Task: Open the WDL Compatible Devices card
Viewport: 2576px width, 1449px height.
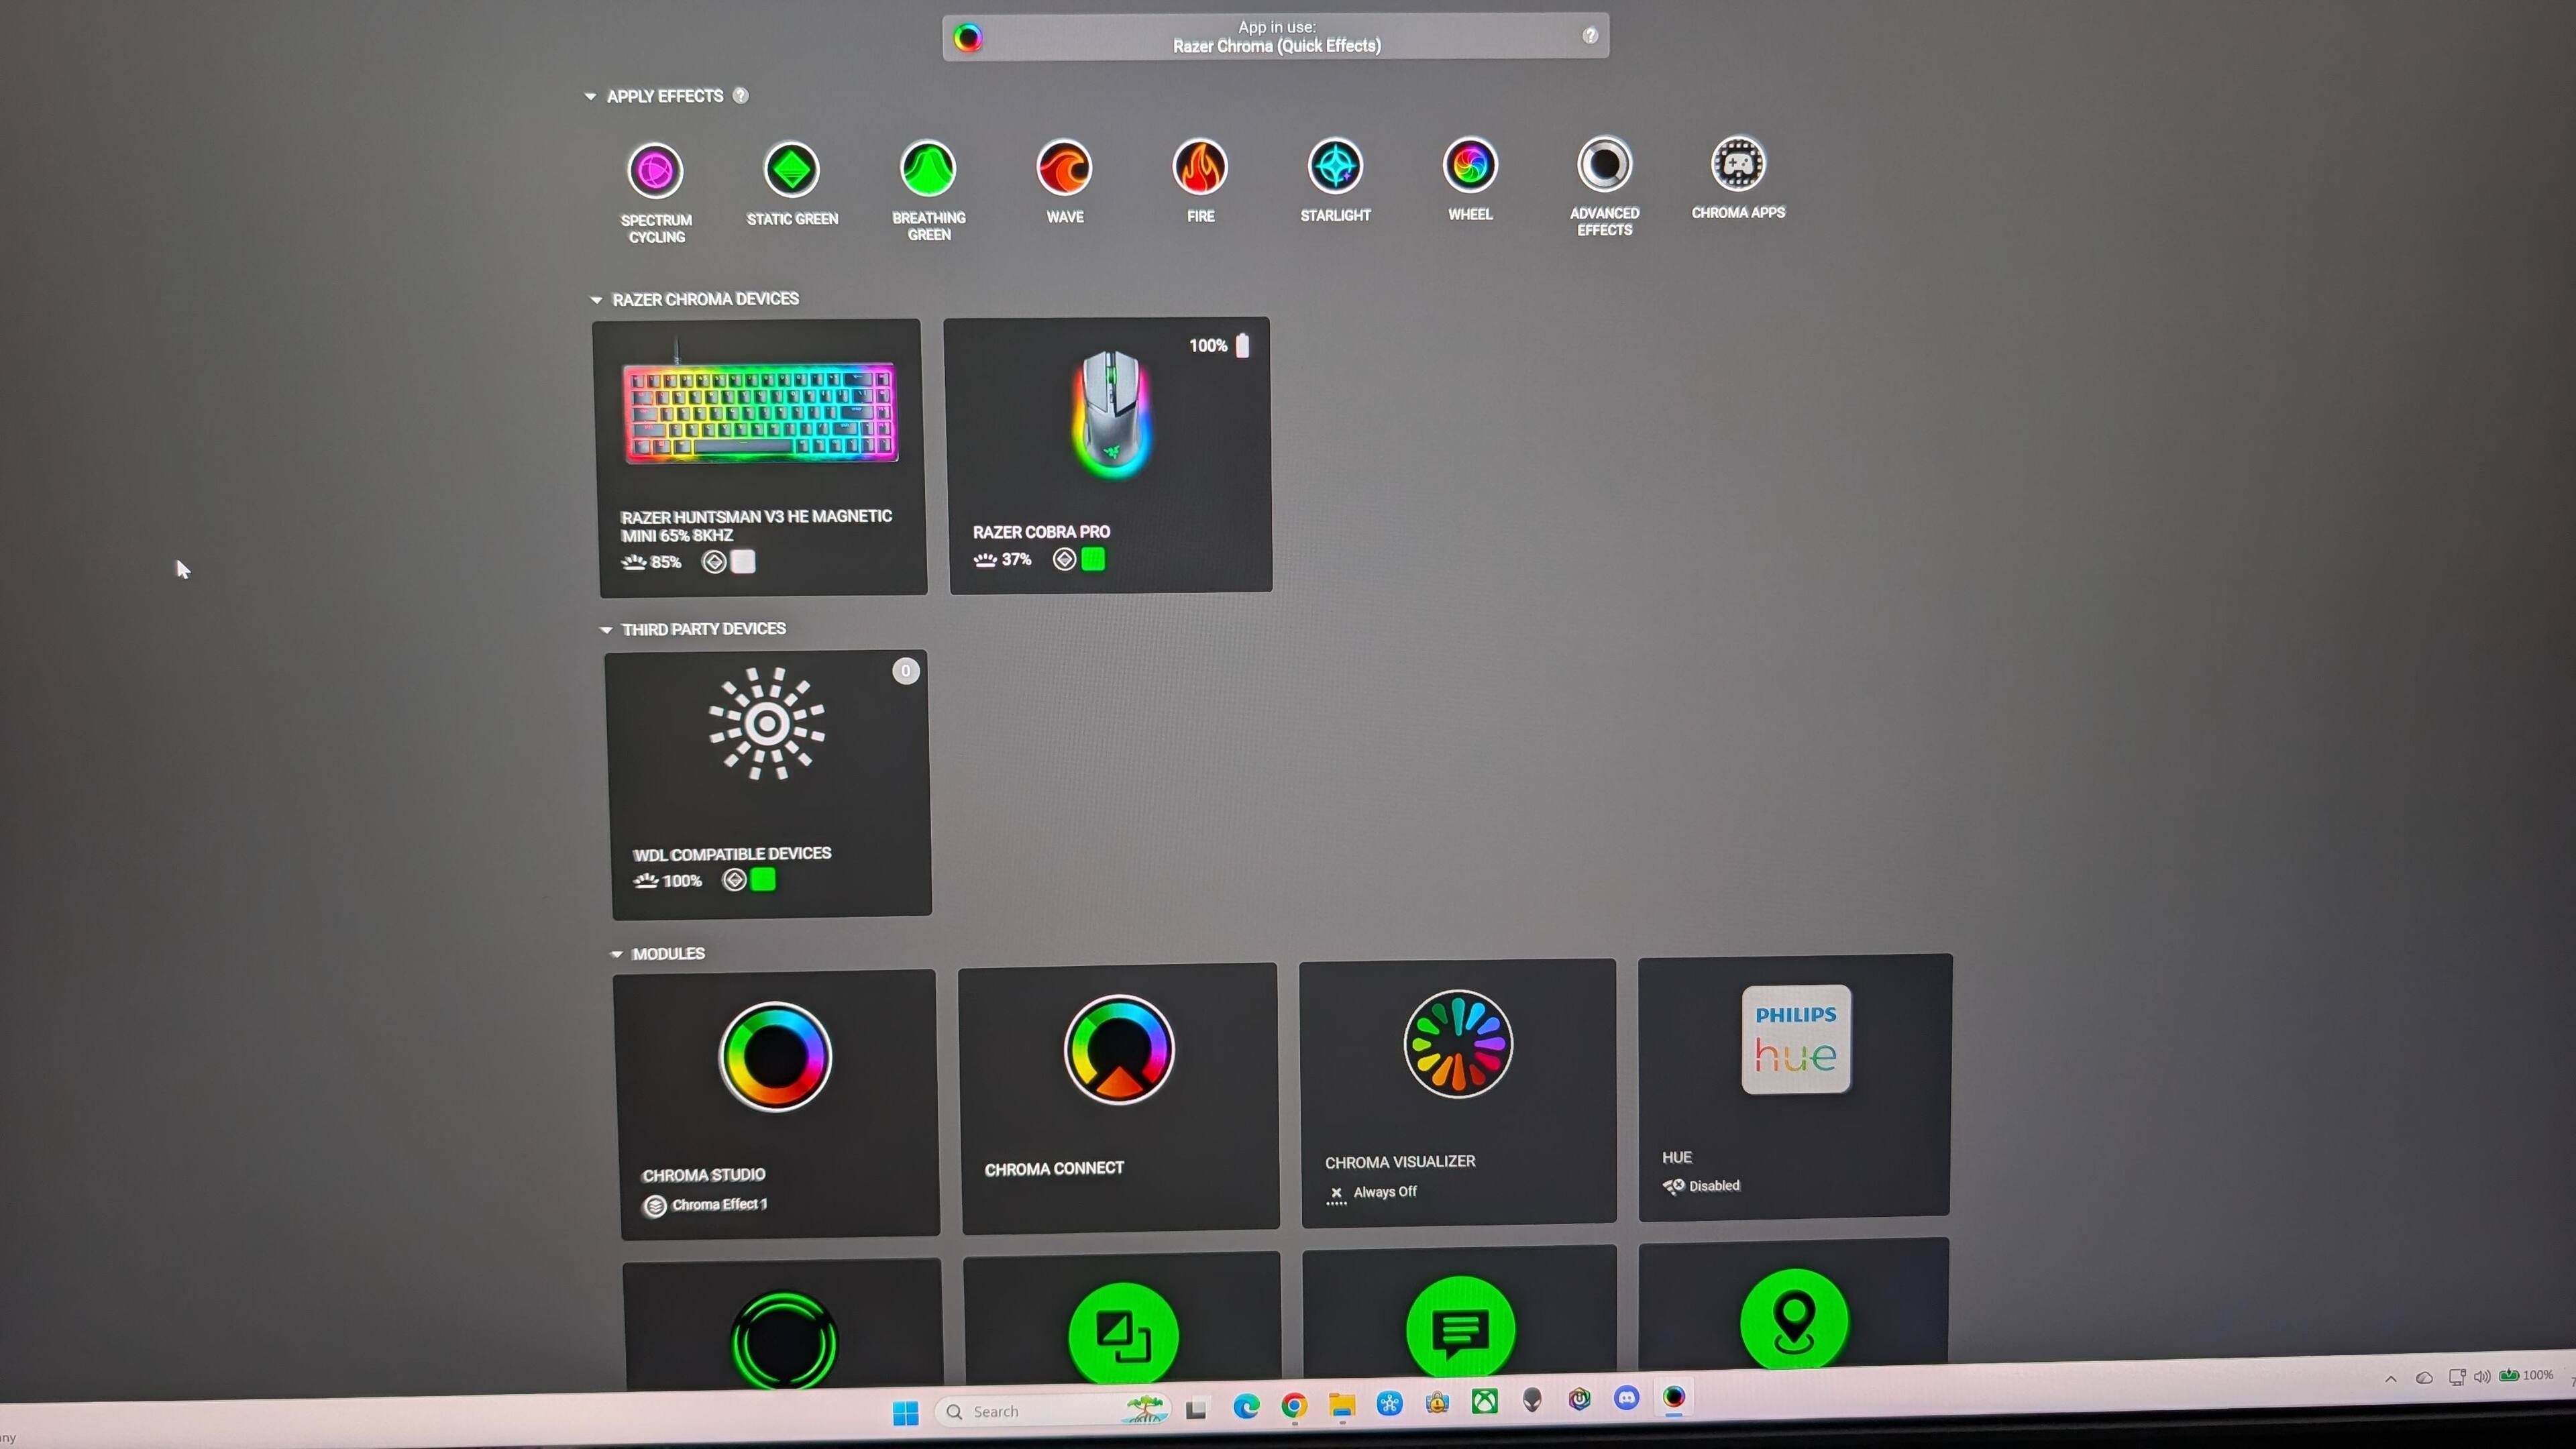Action: pyautogui.click(x=768, y=785)
